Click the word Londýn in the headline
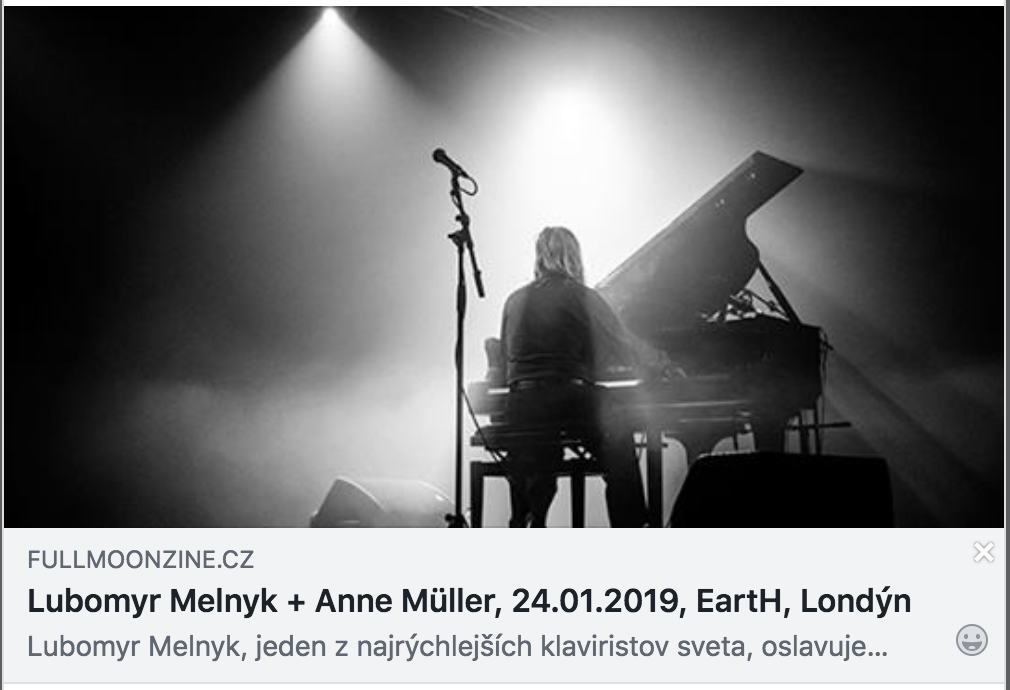The image size is (1010, 690). (x=855, y=601)
